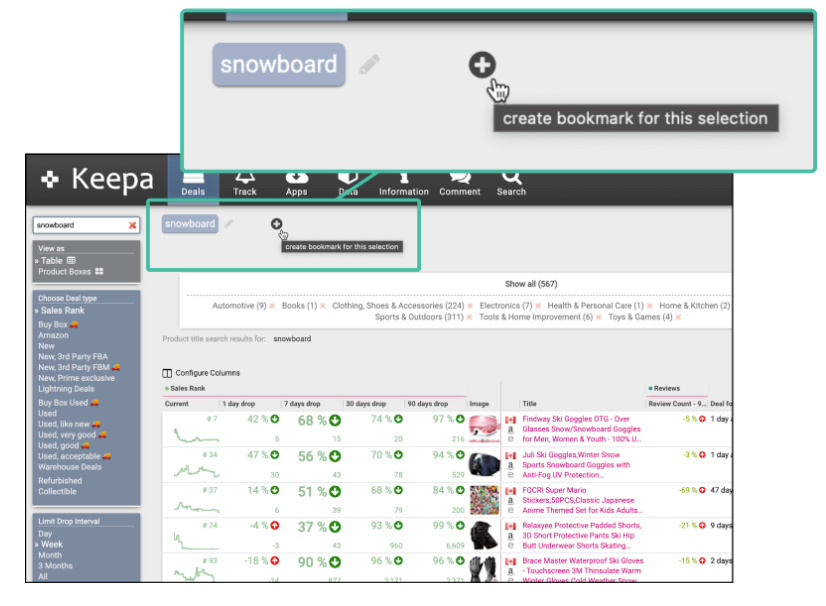
Task: Choose Buy Box Used deal type
Action: pos(68,403)
